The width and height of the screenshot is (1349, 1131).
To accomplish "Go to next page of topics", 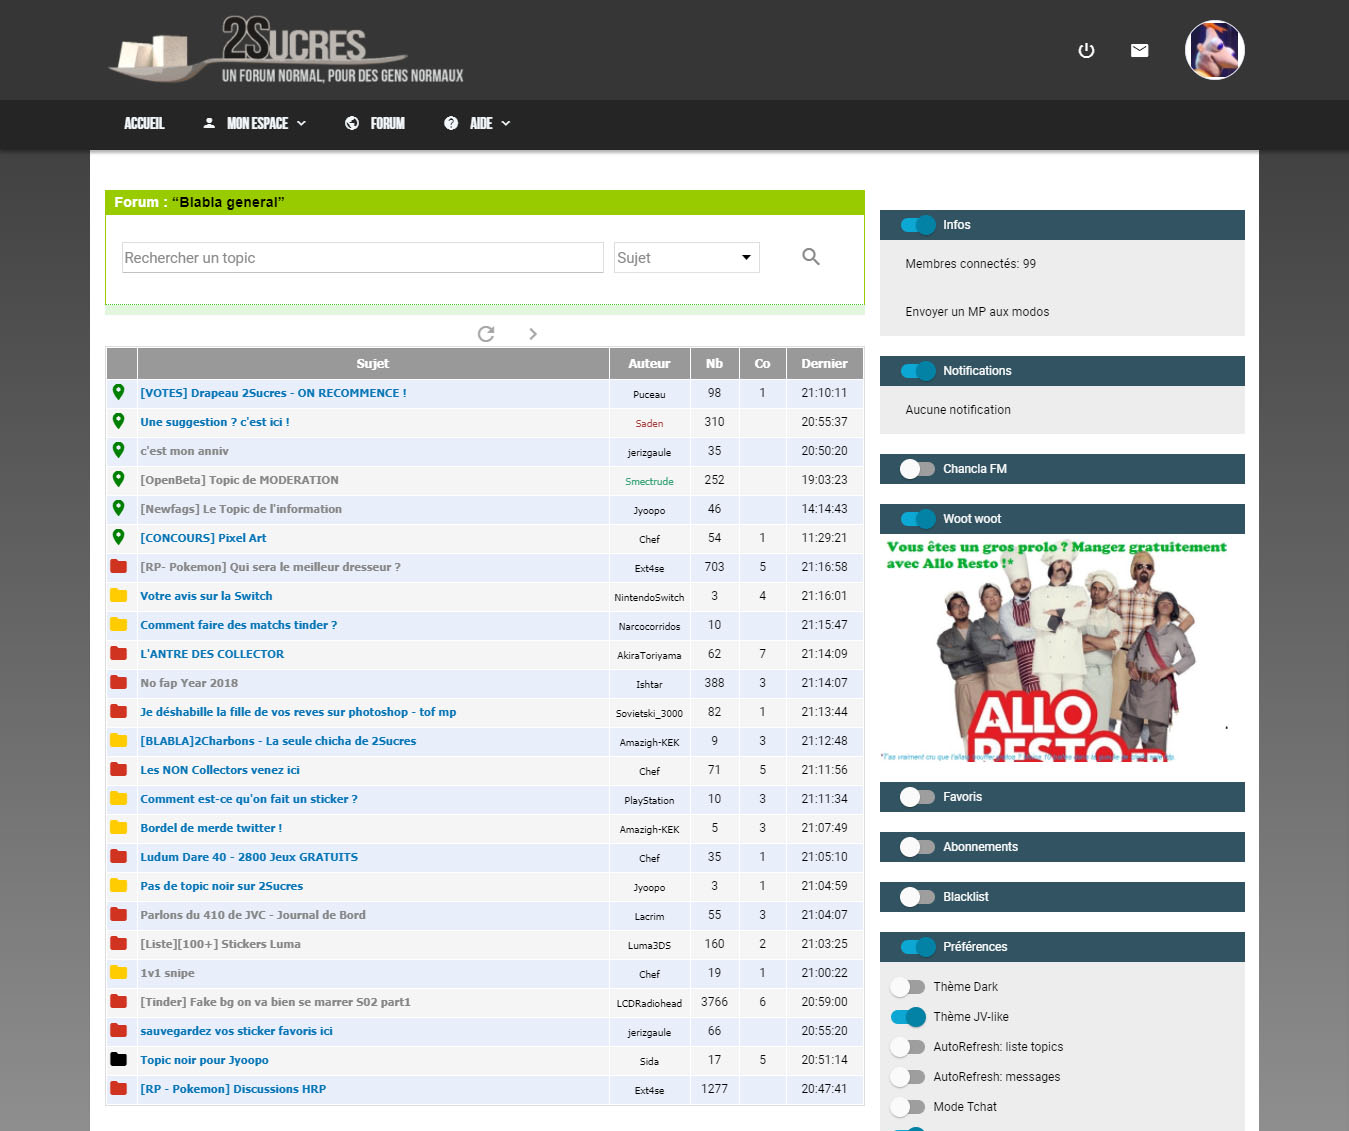I will tap(533, 334).
